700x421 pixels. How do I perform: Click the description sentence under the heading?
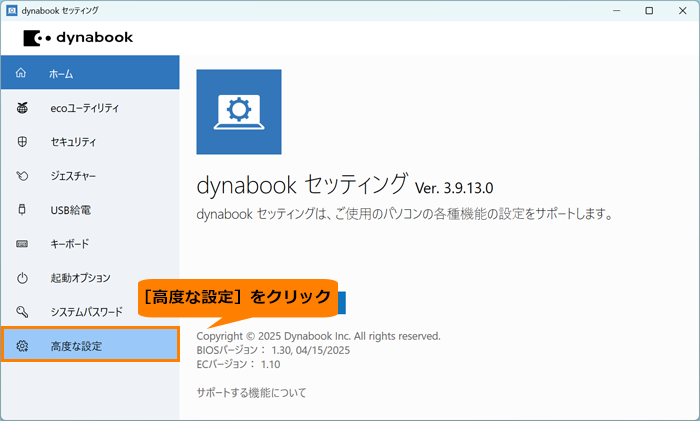tap(404, 214)
